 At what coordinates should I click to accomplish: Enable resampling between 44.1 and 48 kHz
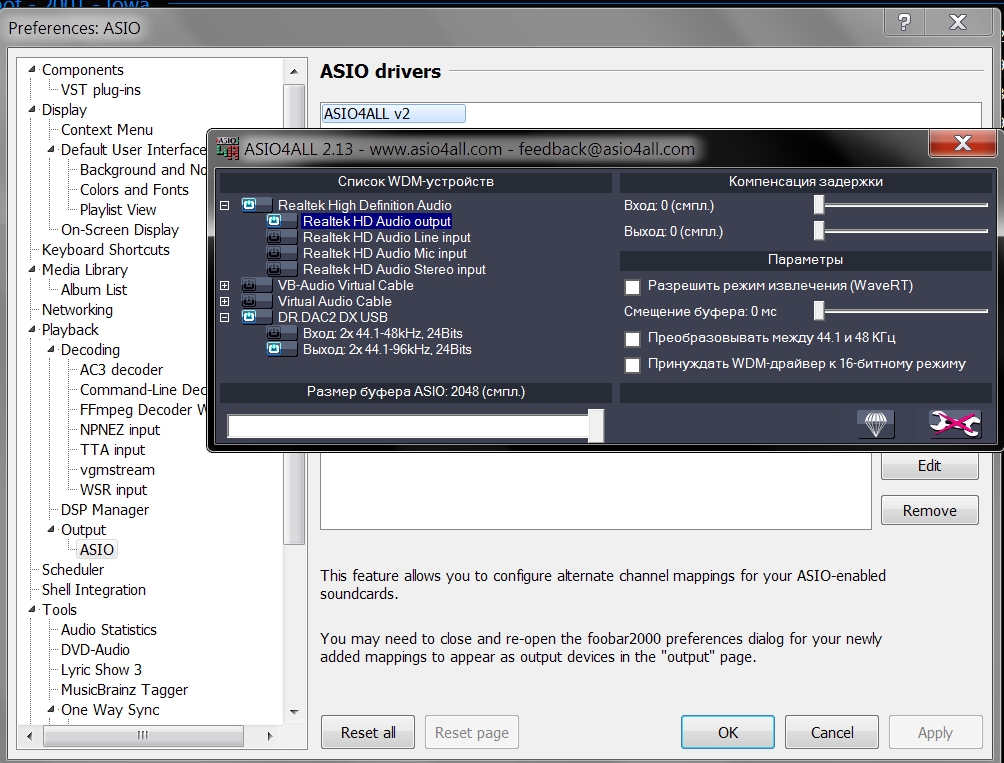(x=632, y=339)
